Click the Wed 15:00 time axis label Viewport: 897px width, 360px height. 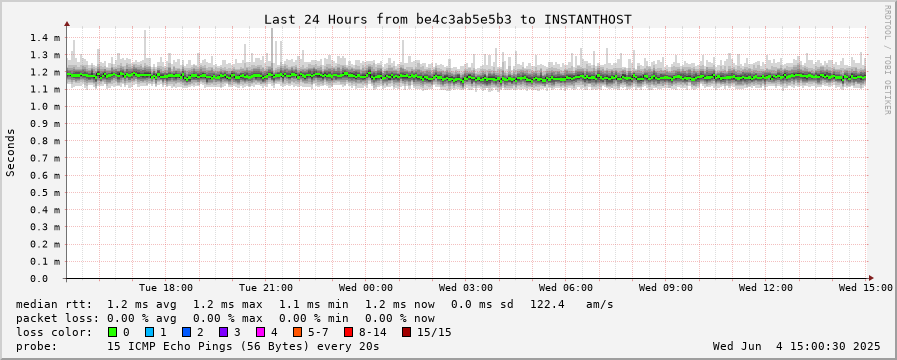click(x=866, y=287)
